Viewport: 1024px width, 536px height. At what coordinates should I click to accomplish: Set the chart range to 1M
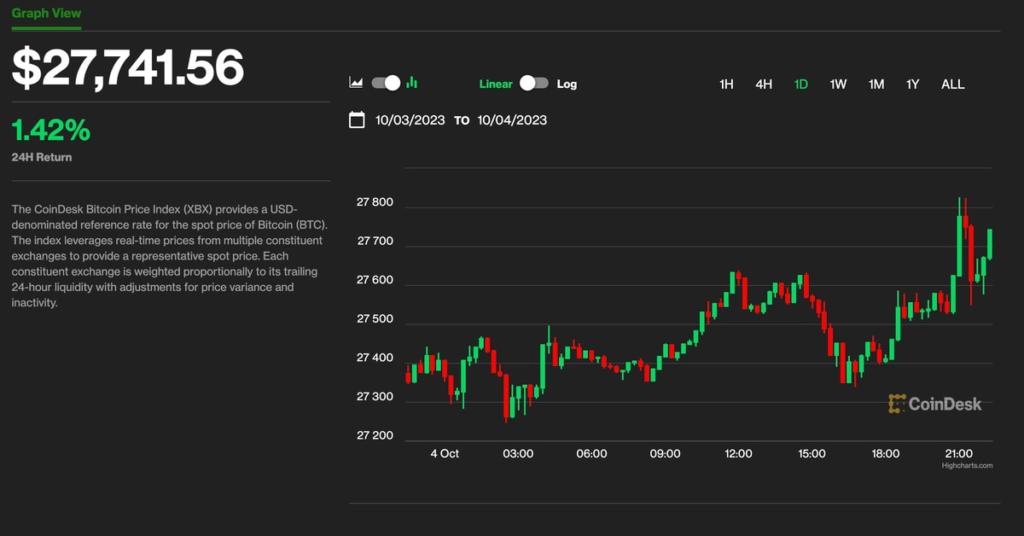pos(876,84)
